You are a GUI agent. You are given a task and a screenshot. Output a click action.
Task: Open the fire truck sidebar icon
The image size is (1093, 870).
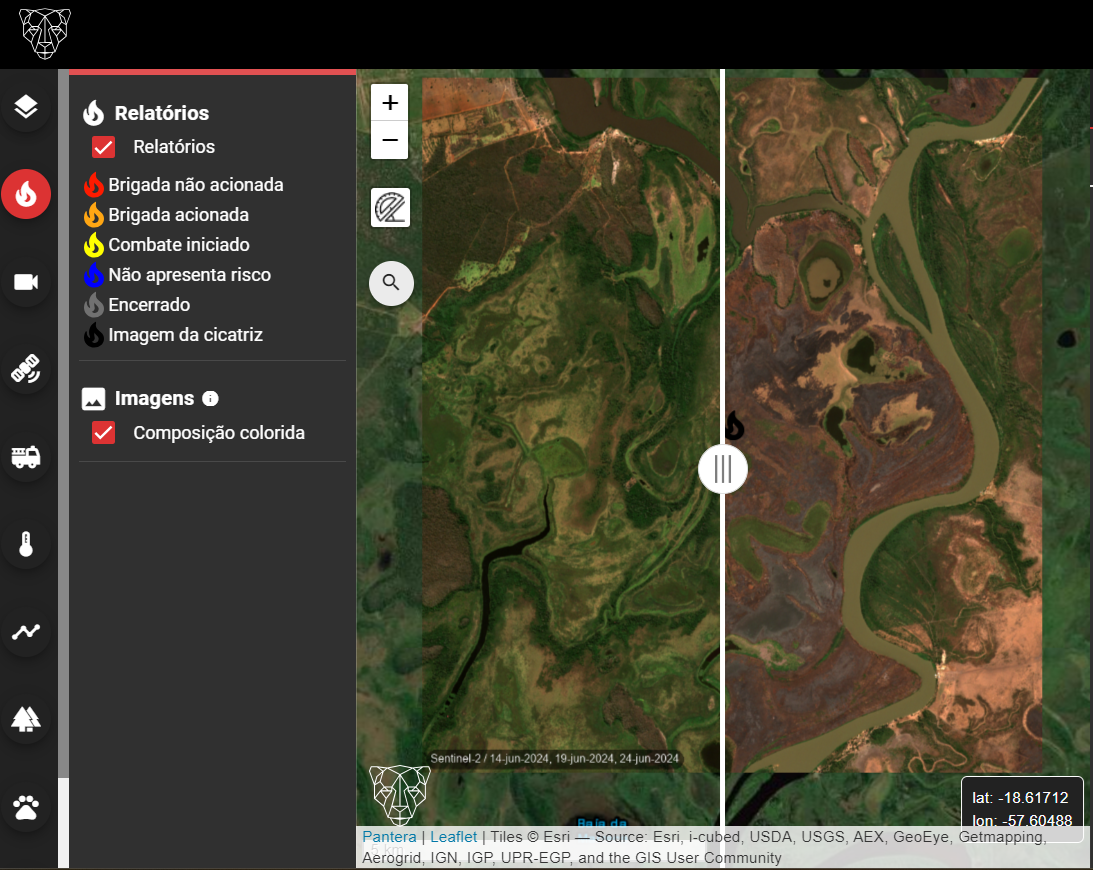[x=26, y=457]
